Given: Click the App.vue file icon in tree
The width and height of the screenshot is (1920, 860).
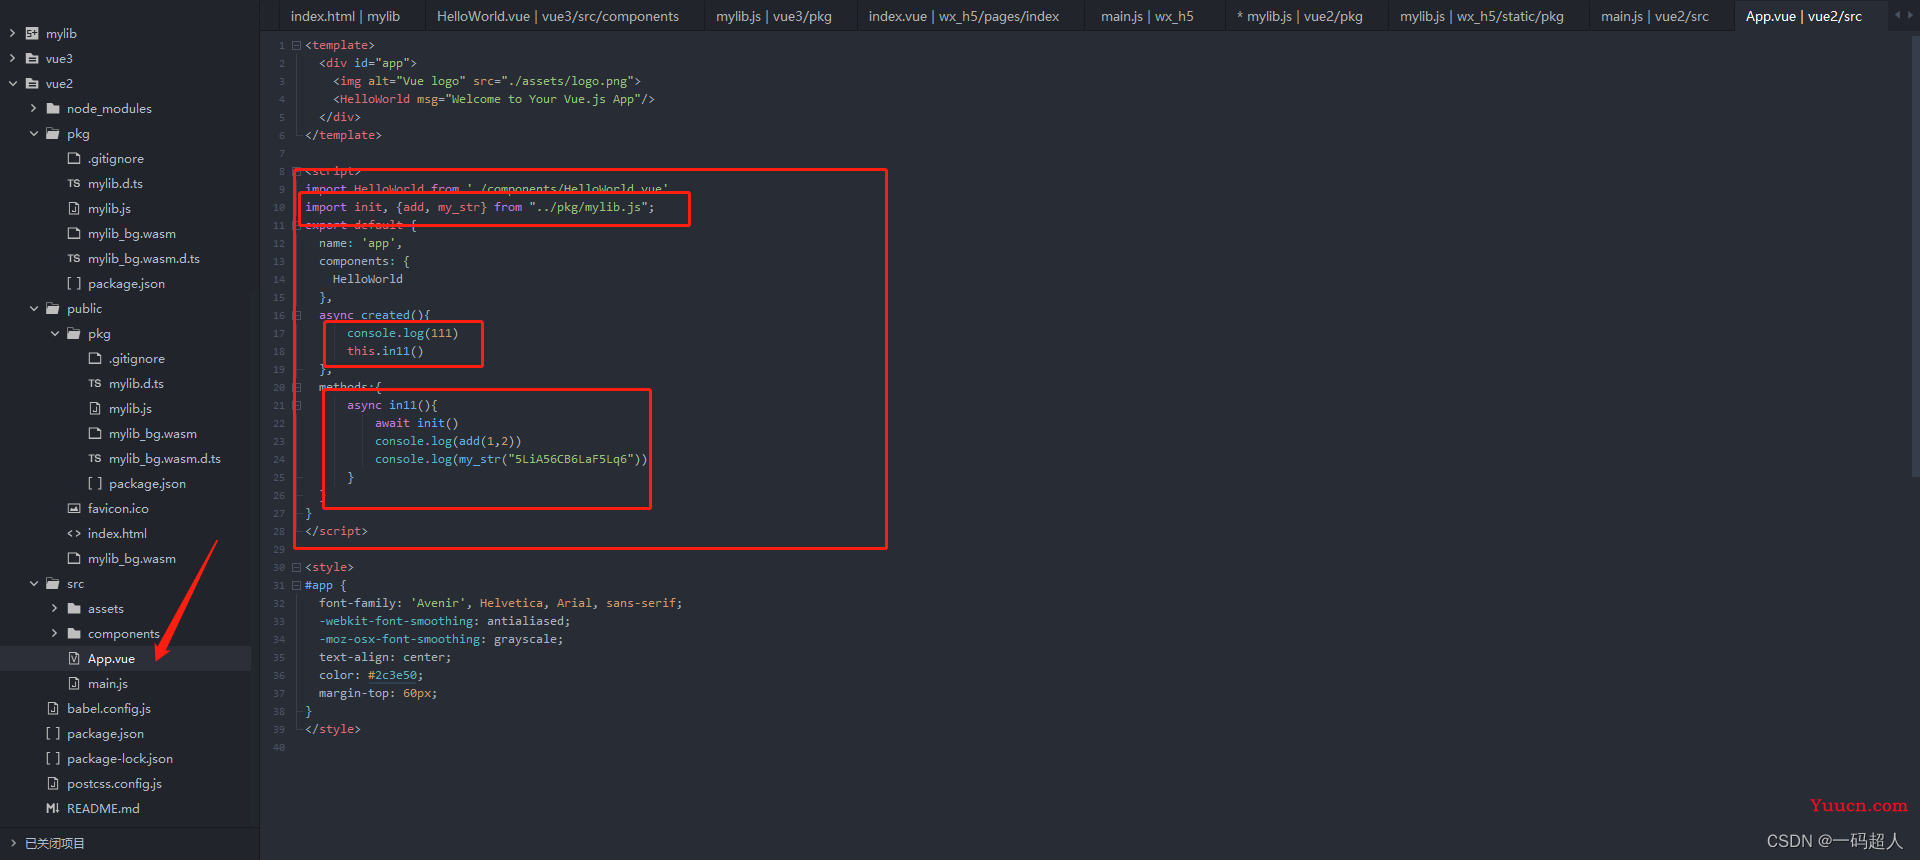Looking at the screenshot, I should [x=74, y=658].
